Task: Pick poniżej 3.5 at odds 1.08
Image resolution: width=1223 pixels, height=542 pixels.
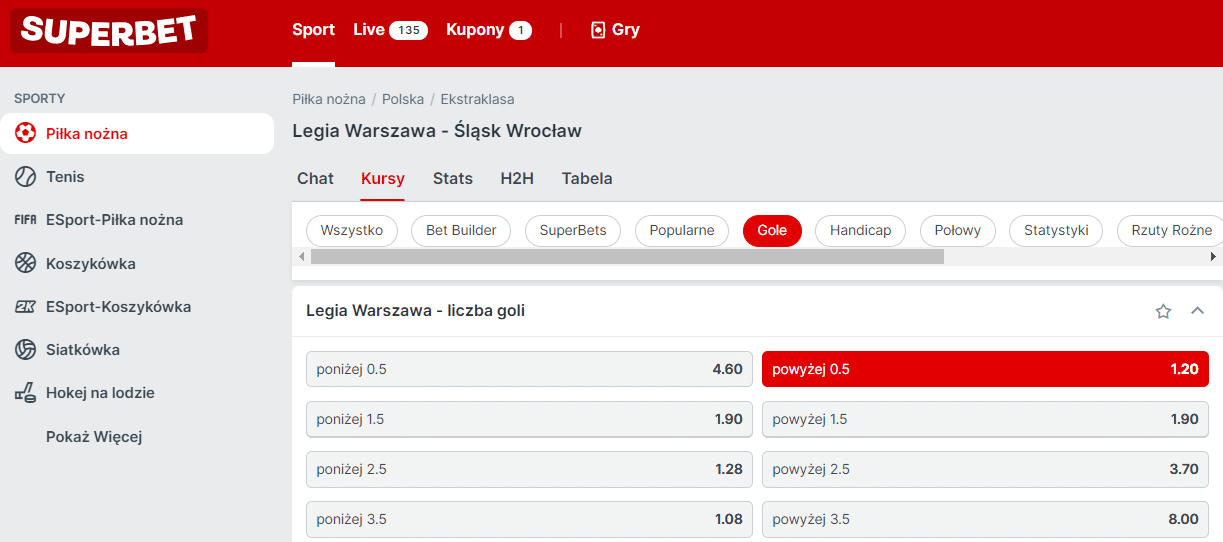Action: (529, 519)
